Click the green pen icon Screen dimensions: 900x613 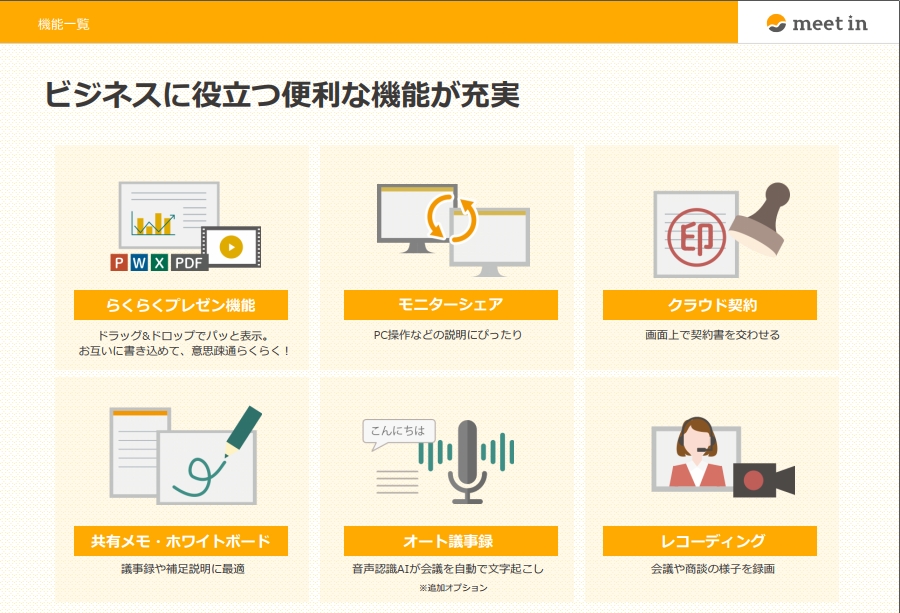243,430
